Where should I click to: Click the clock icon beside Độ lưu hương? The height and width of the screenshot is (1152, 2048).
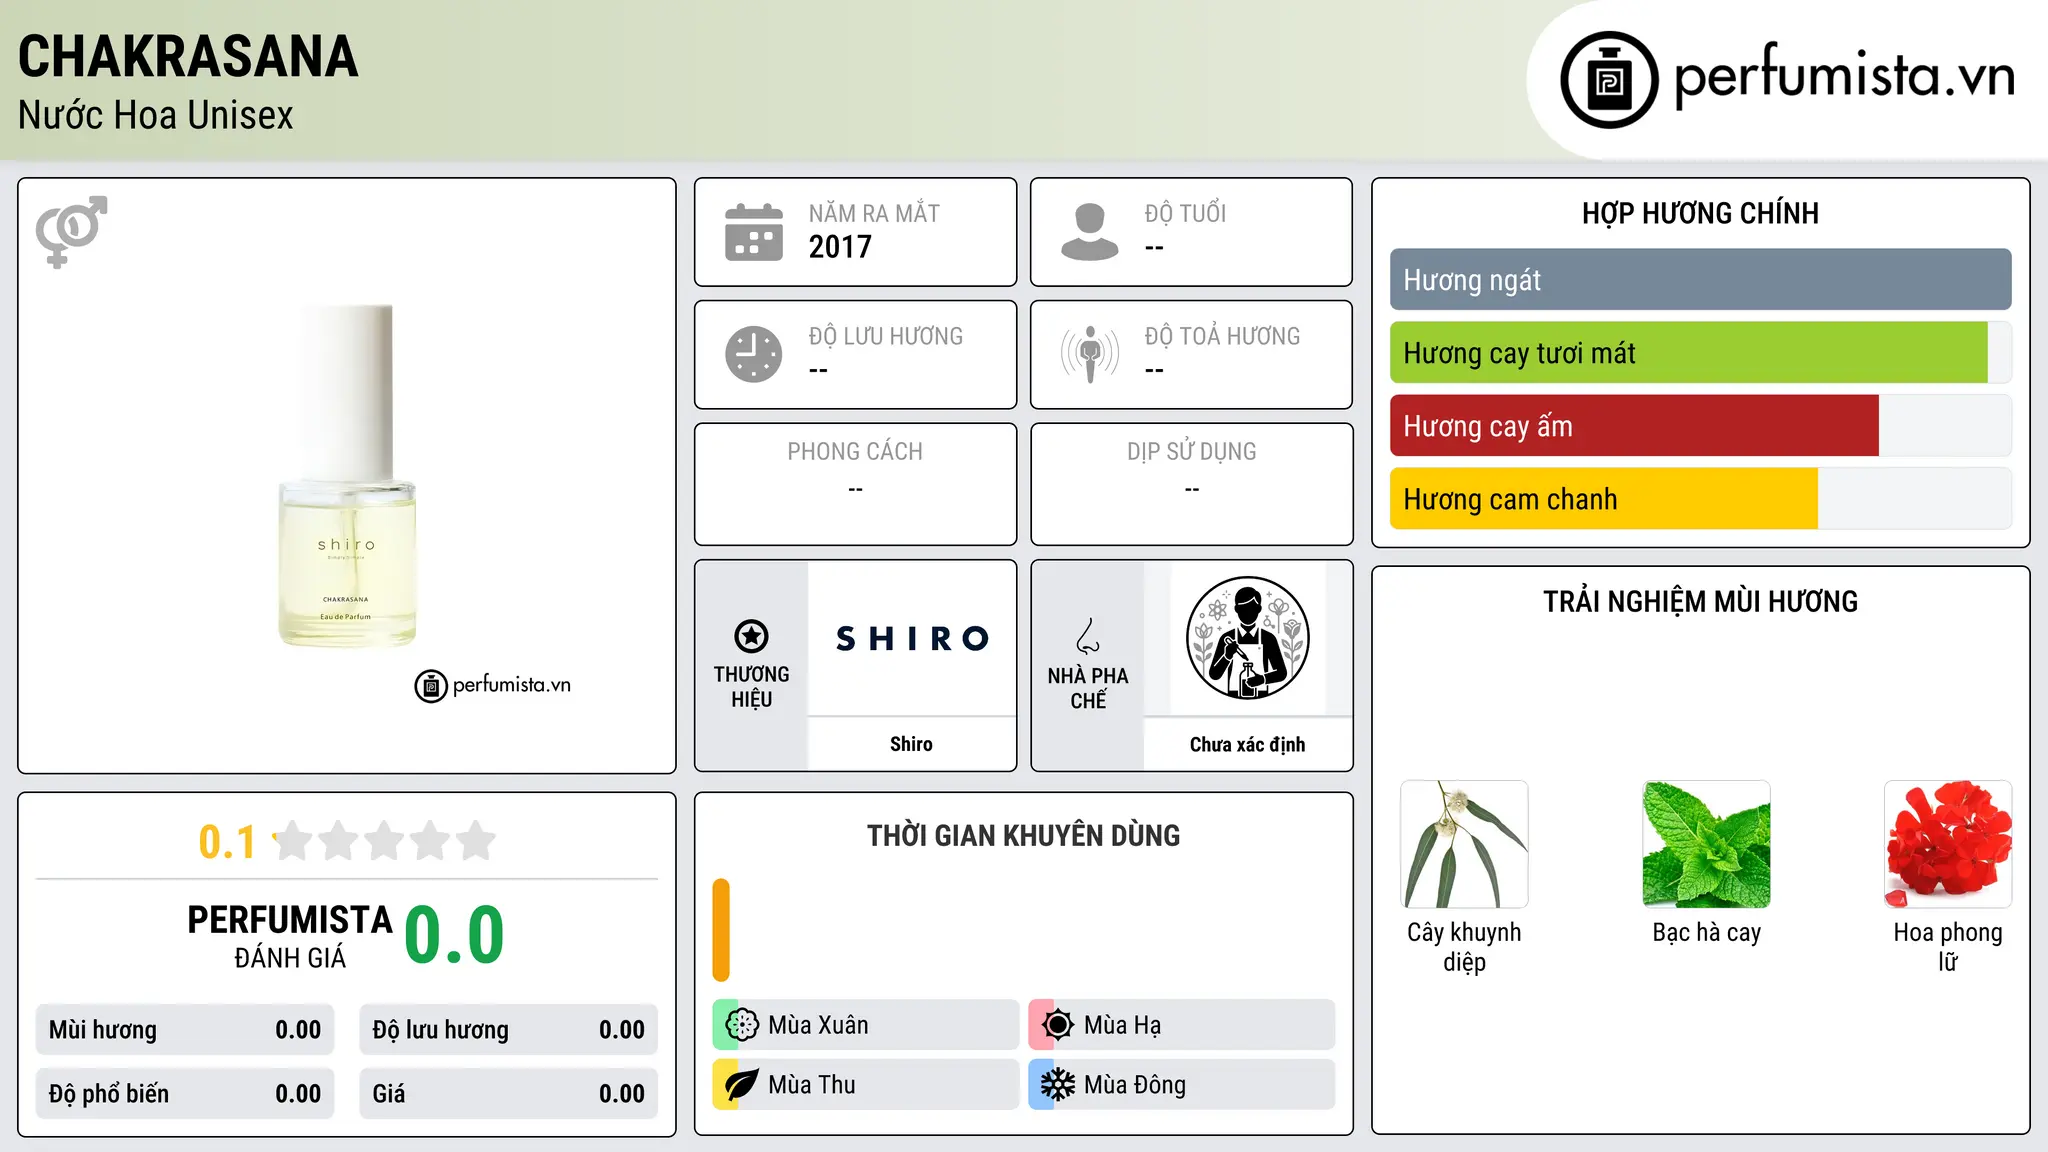(x=754, y=354)
